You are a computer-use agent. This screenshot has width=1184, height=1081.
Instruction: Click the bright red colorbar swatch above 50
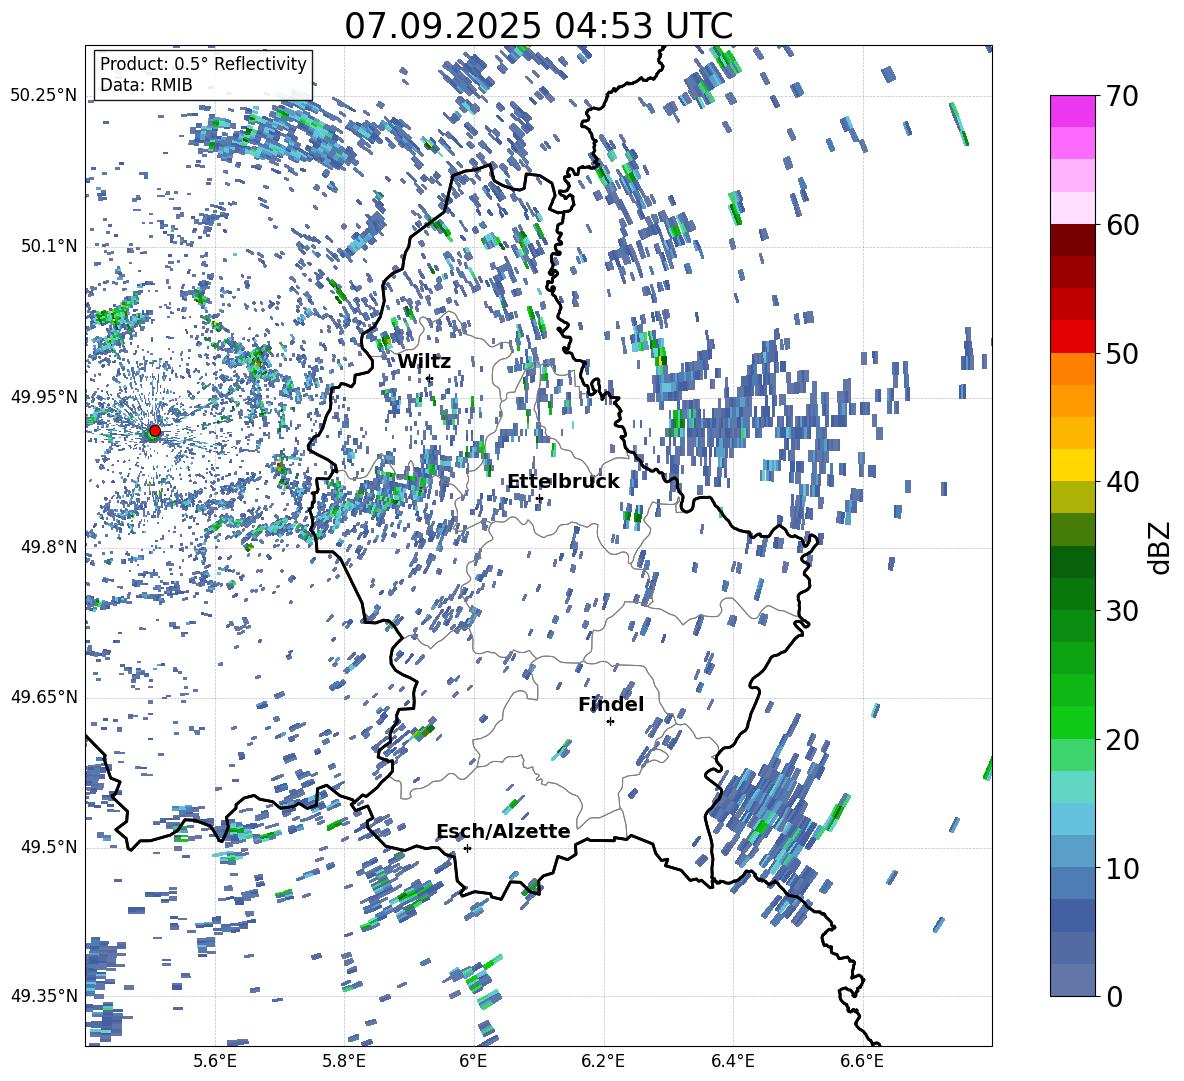tap(1073, 337)
